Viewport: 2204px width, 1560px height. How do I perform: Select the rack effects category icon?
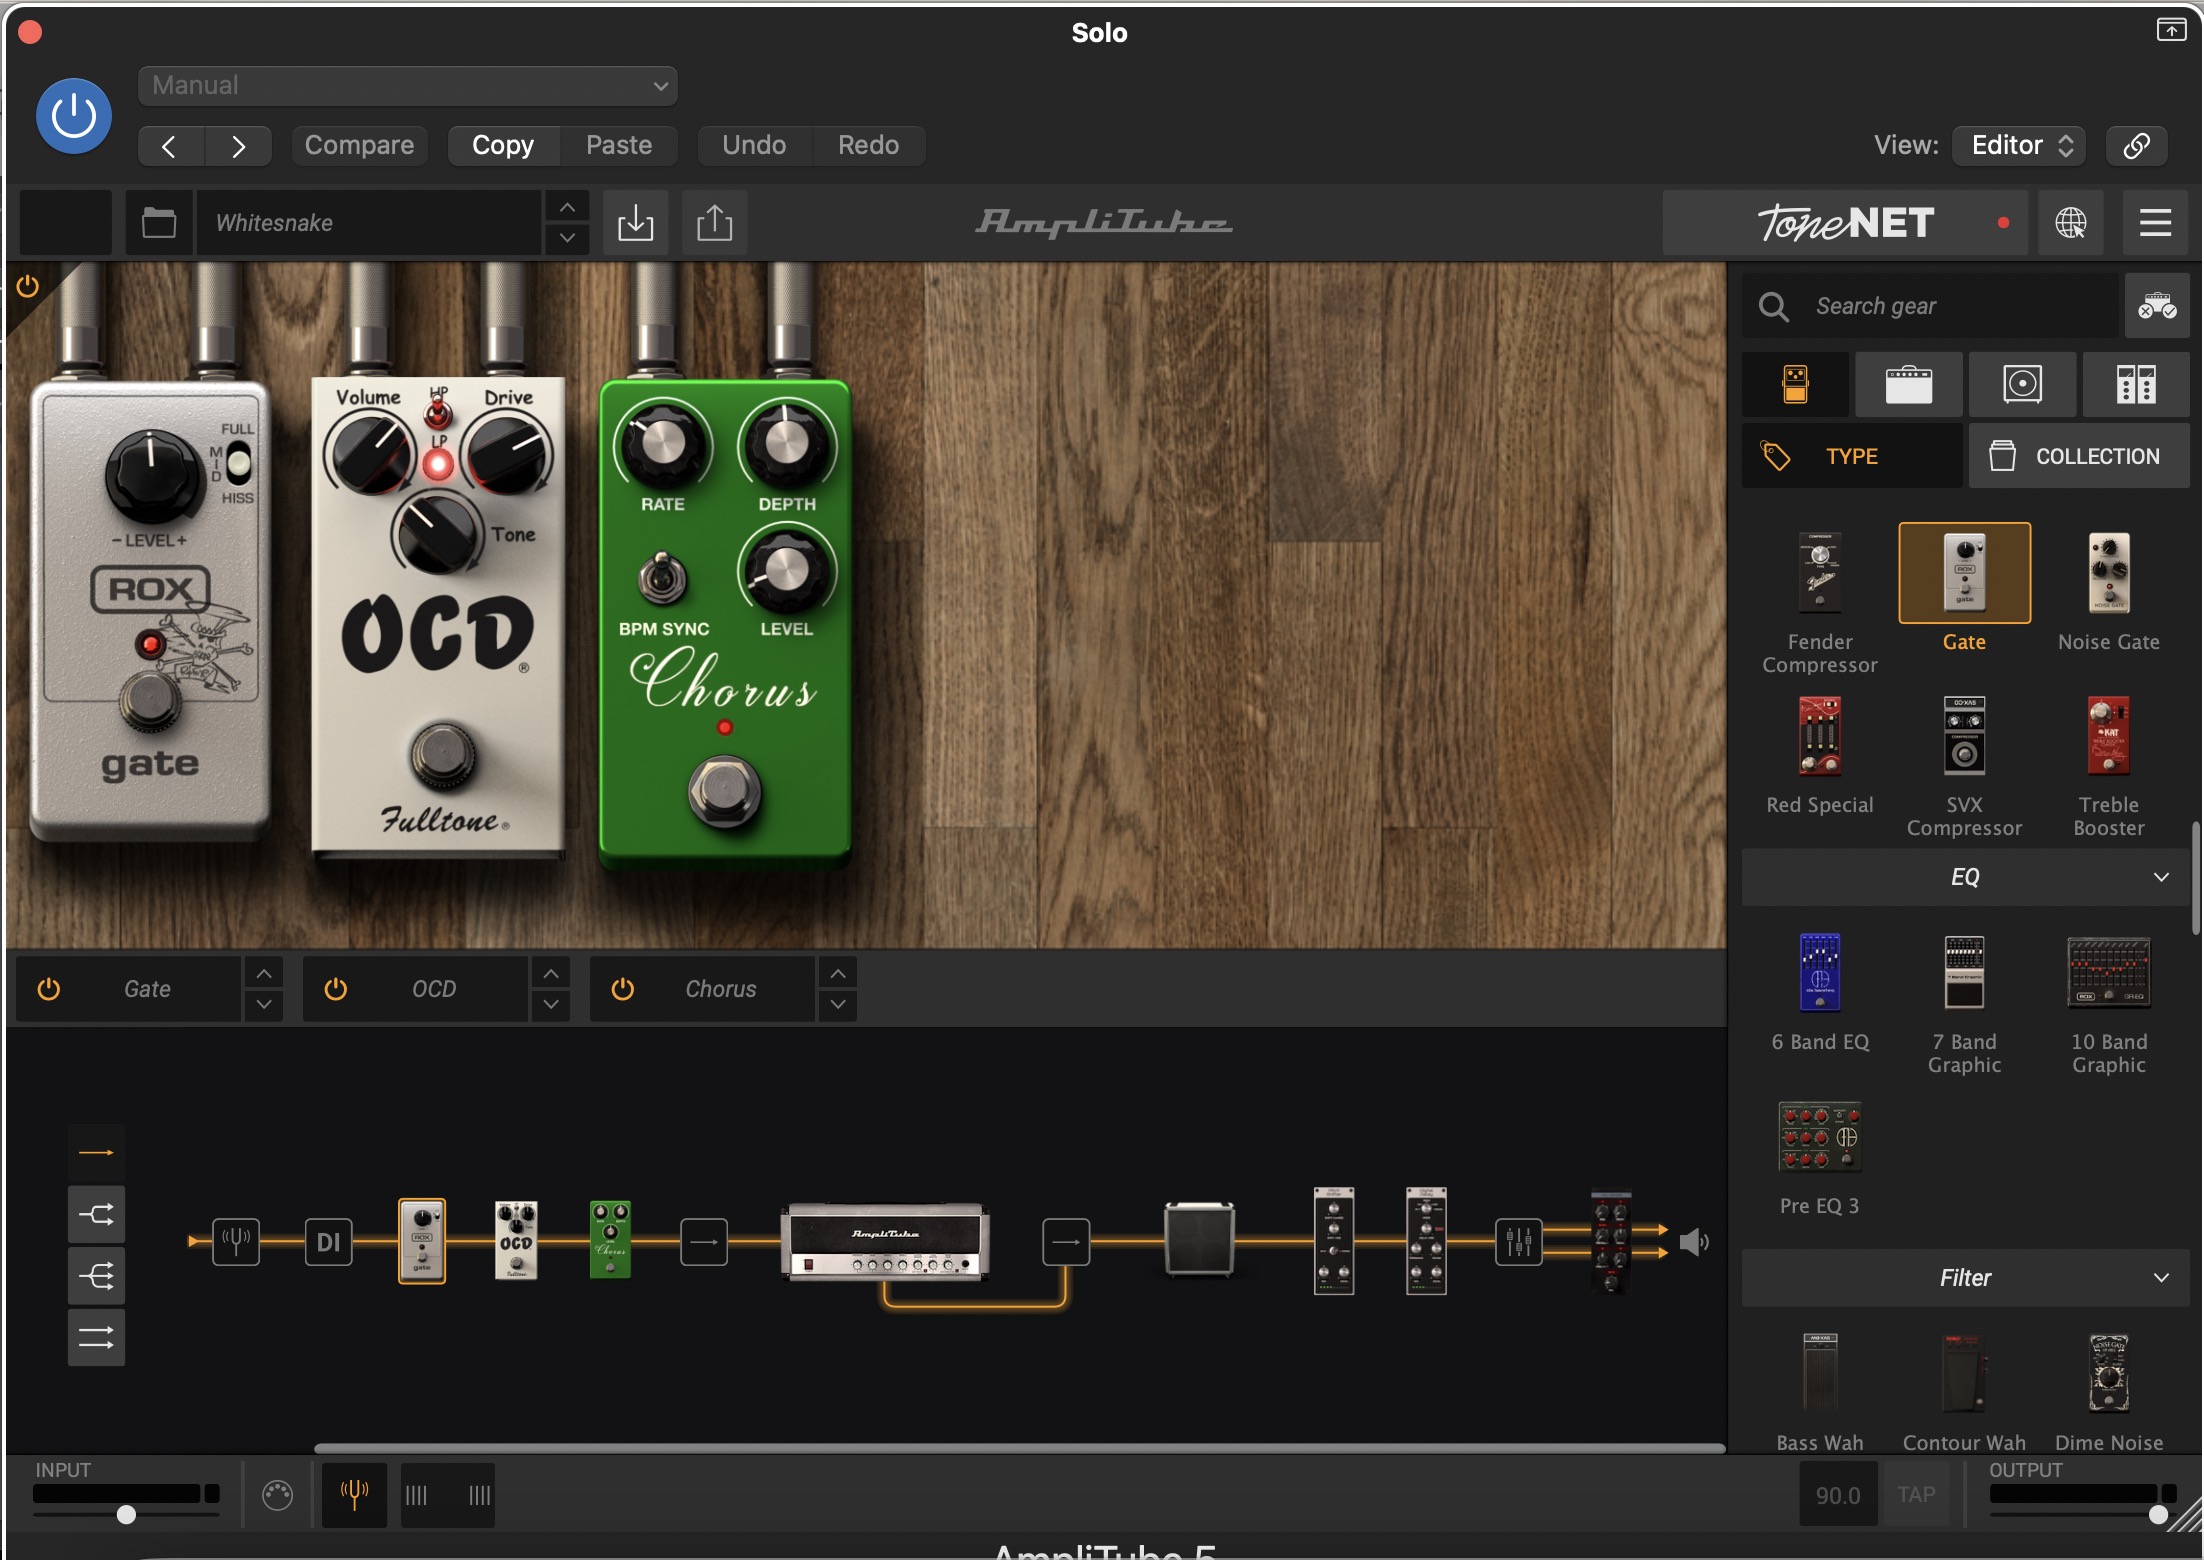tap(2135, 384)
